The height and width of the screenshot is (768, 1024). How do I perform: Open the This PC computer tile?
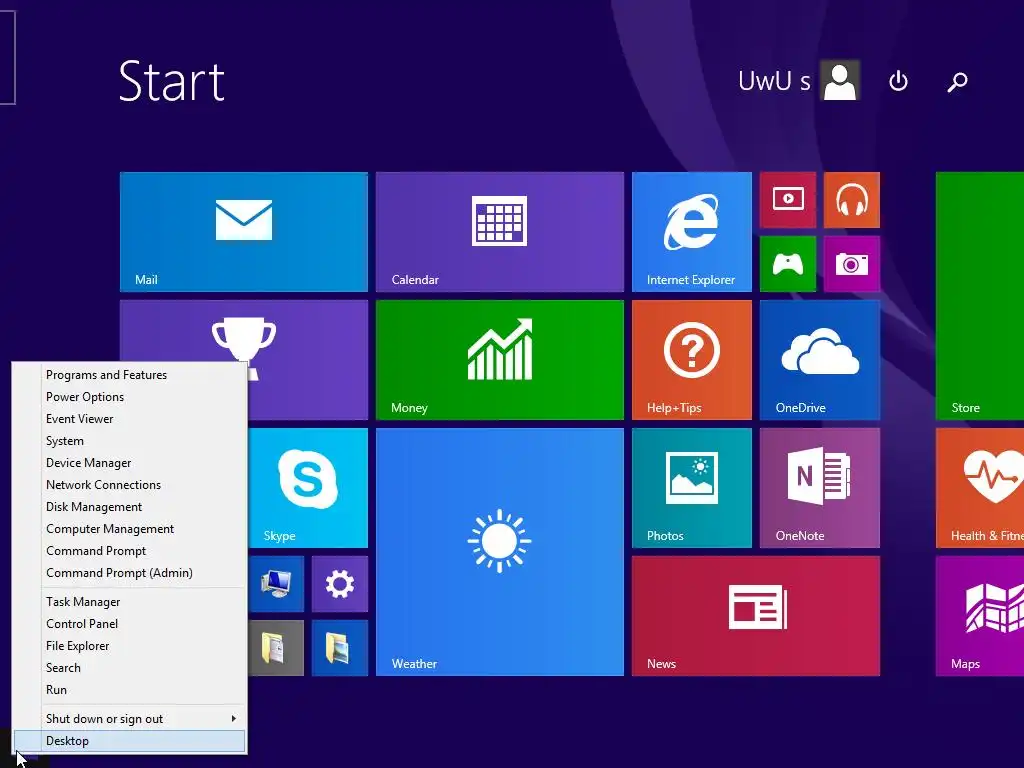tap(276, 584)
